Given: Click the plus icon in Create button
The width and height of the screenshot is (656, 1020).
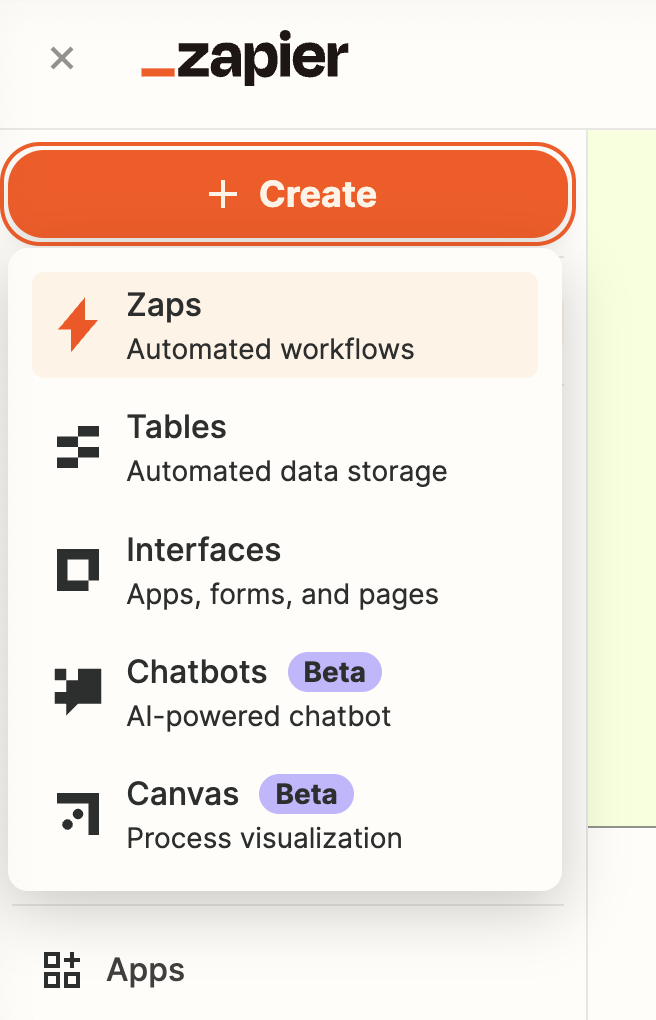Looking at the screenshot, I should [223, 195].
